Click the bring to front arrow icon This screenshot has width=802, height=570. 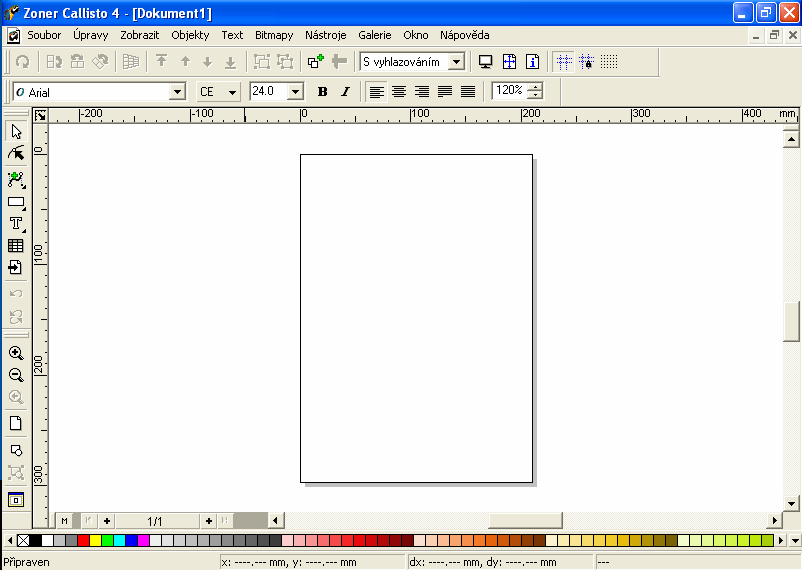[x=162, y=62]
